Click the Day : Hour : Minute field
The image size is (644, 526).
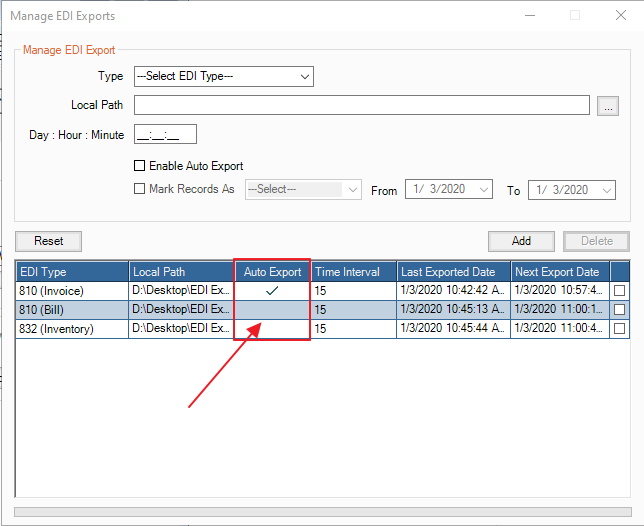coord(165,135)
